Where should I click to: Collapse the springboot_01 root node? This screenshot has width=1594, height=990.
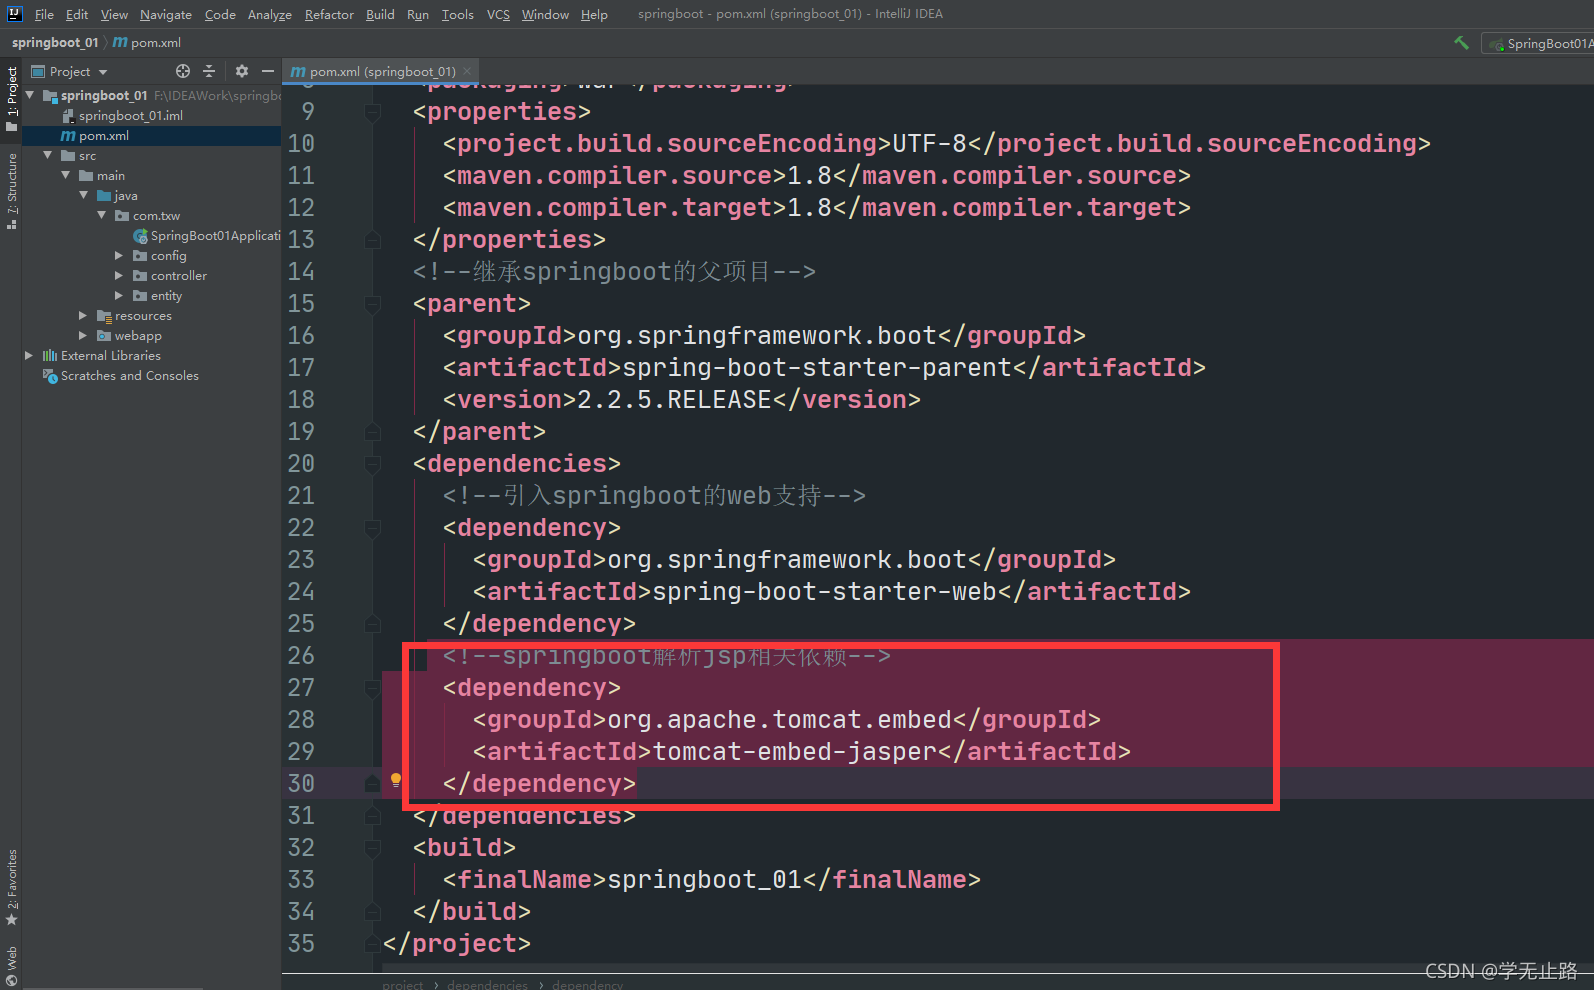coord(30,95)
